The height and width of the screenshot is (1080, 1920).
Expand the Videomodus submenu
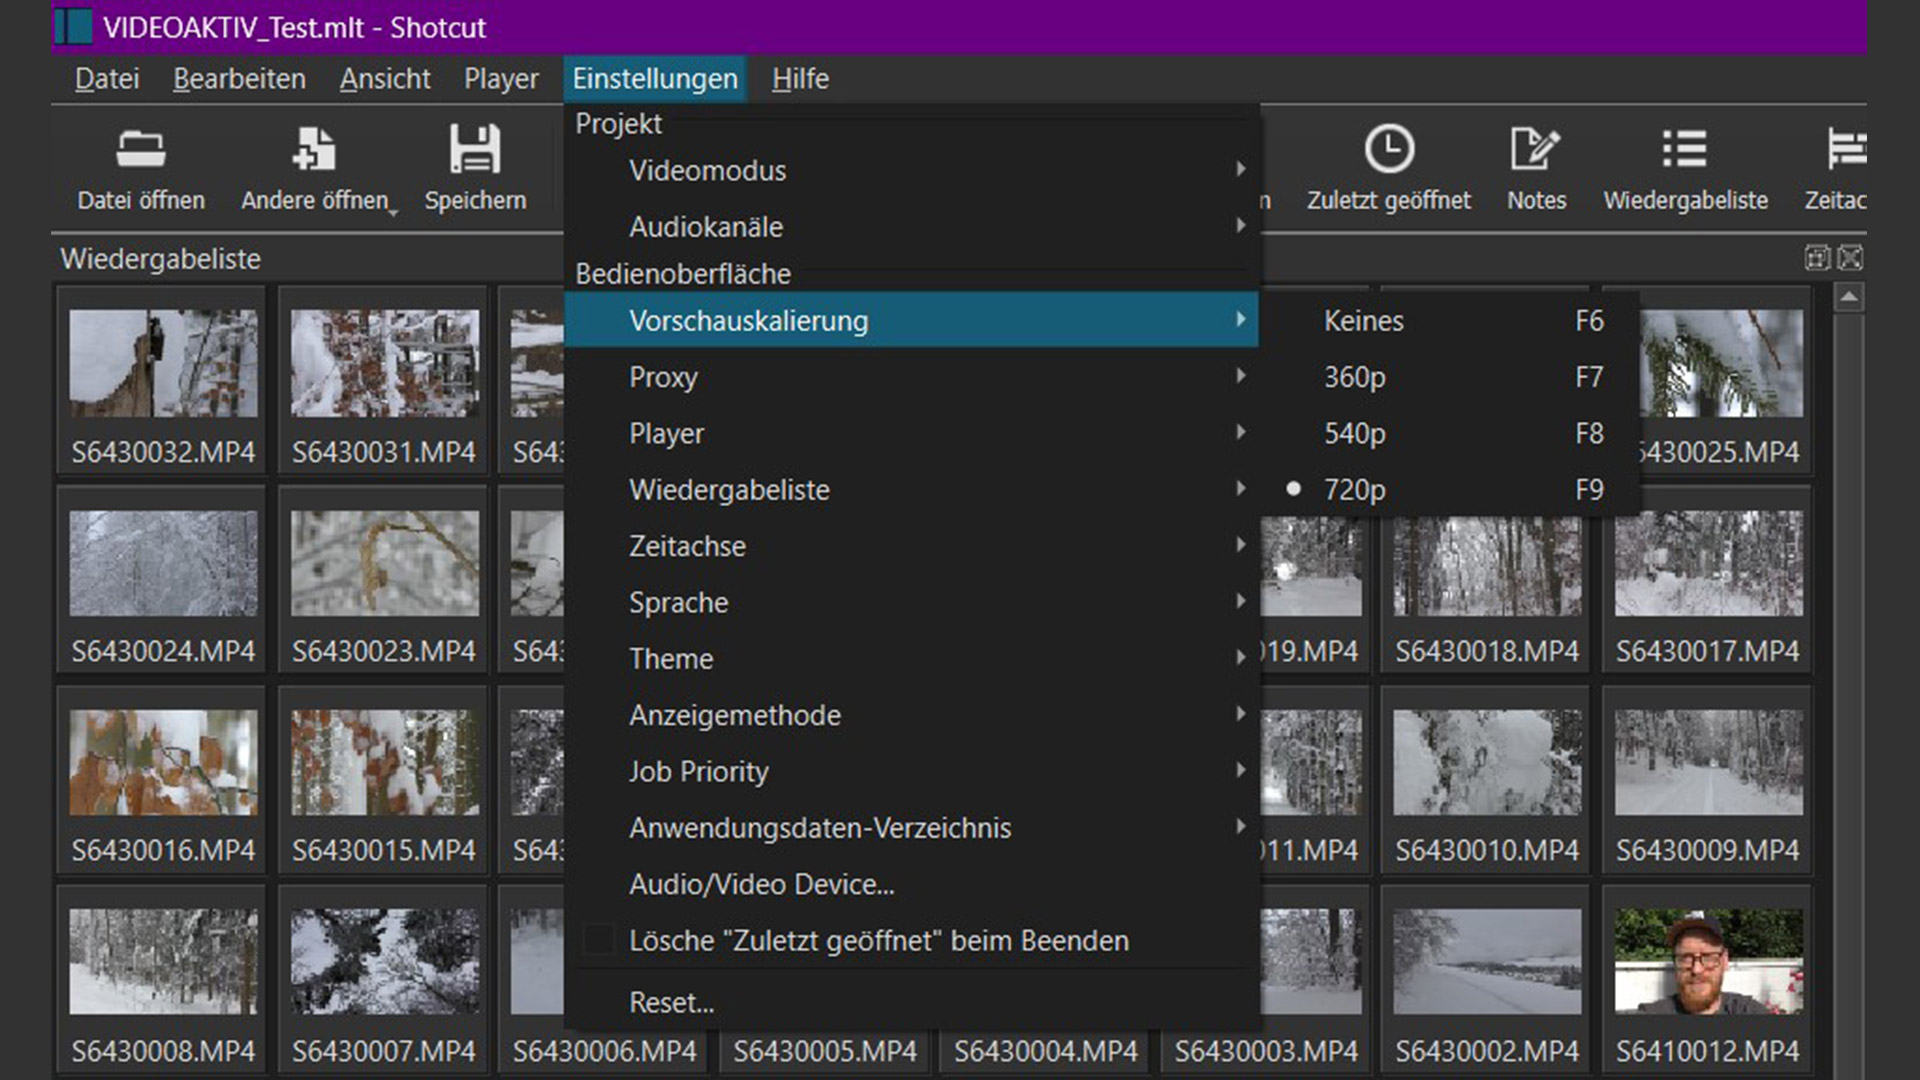pos(708,171)
